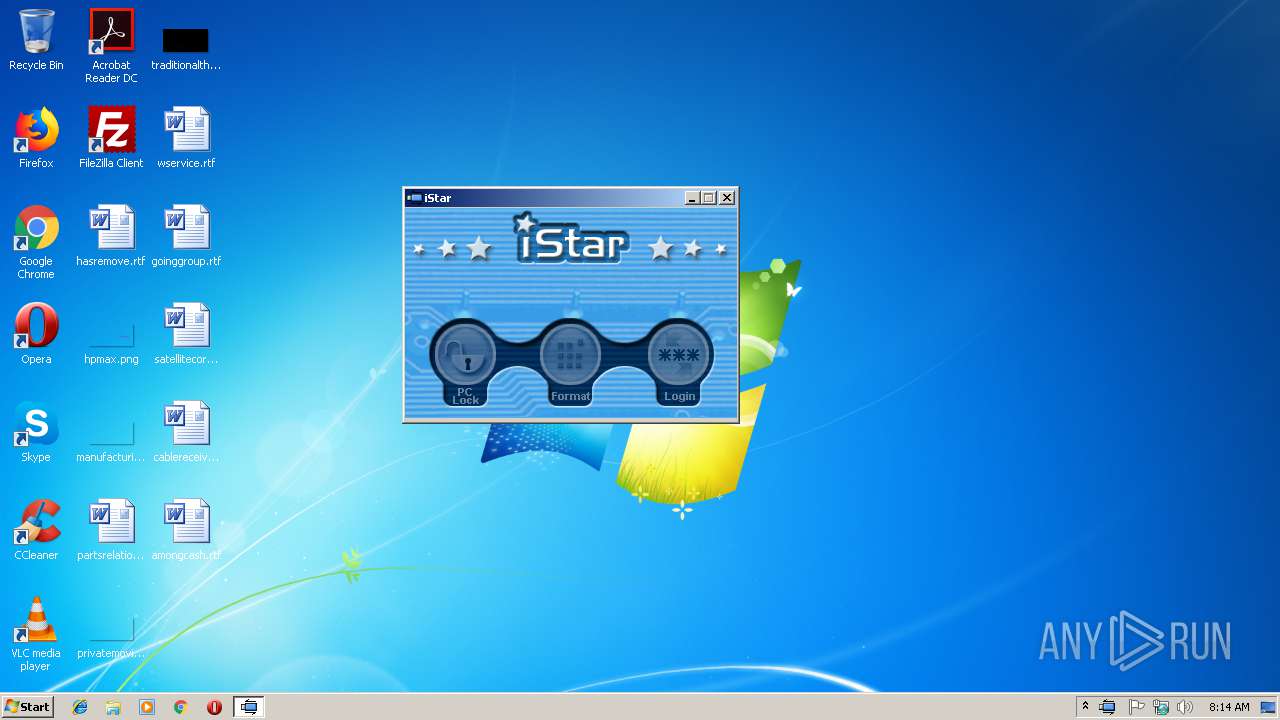Select the CCleaner desktop shortcut
1280x720 pixels.
click(x=36, y=530)
